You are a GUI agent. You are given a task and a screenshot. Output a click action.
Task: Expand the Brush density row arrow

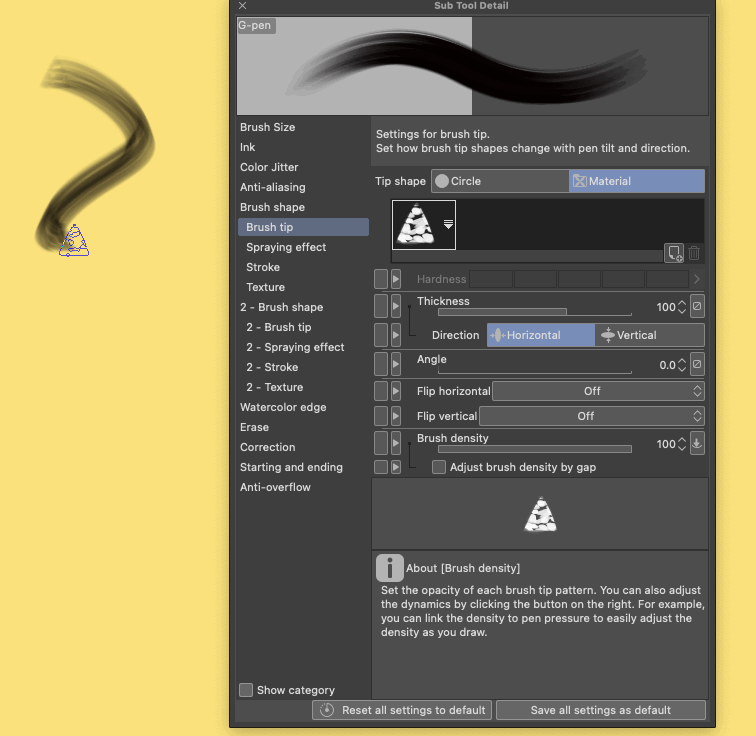click(396, 443)
